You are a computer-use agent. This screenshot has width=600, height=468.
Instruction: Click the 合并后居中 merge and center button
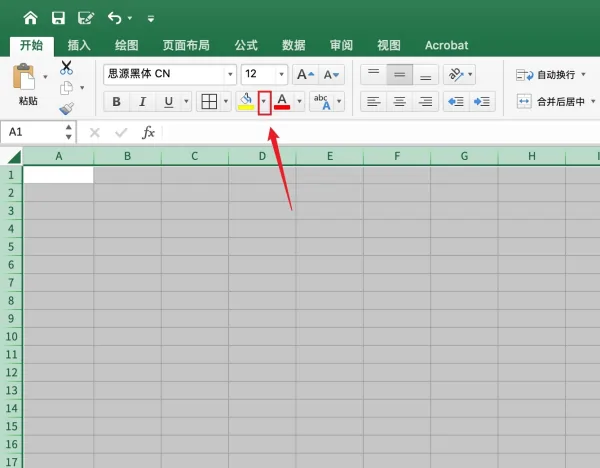551,101
